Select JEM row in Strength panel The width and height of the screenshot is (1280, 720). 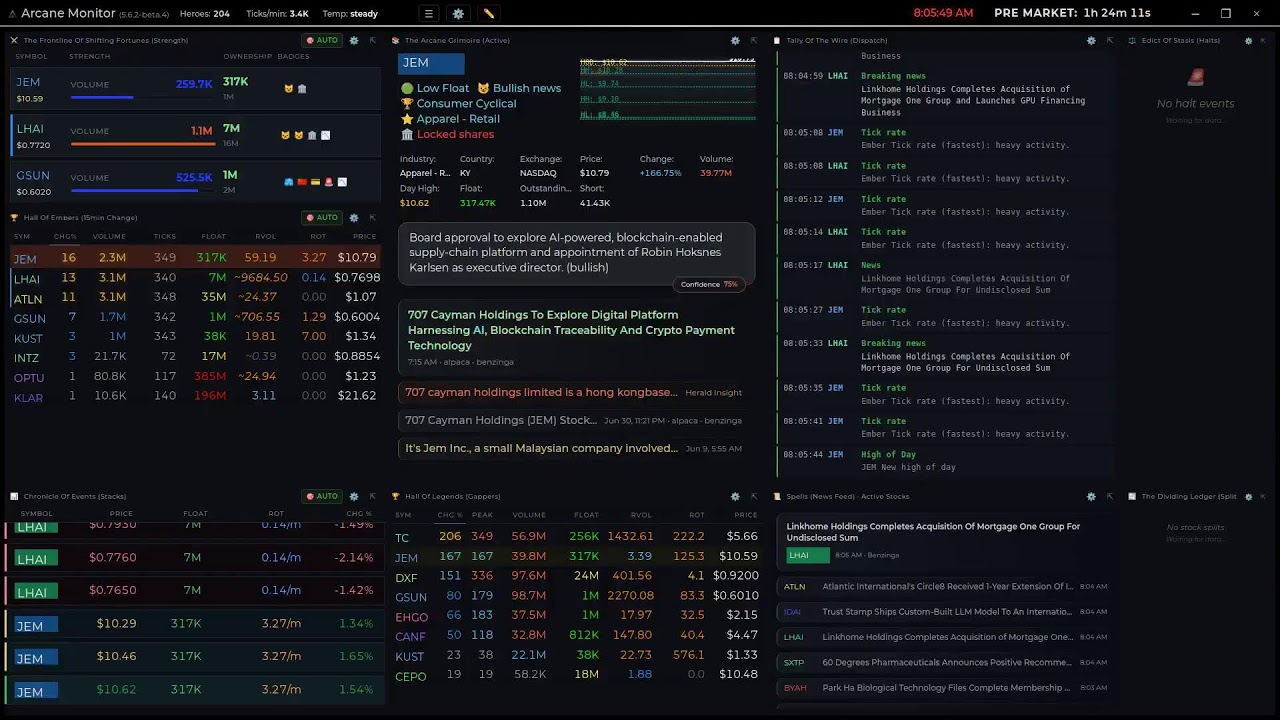tap(195, 90)
